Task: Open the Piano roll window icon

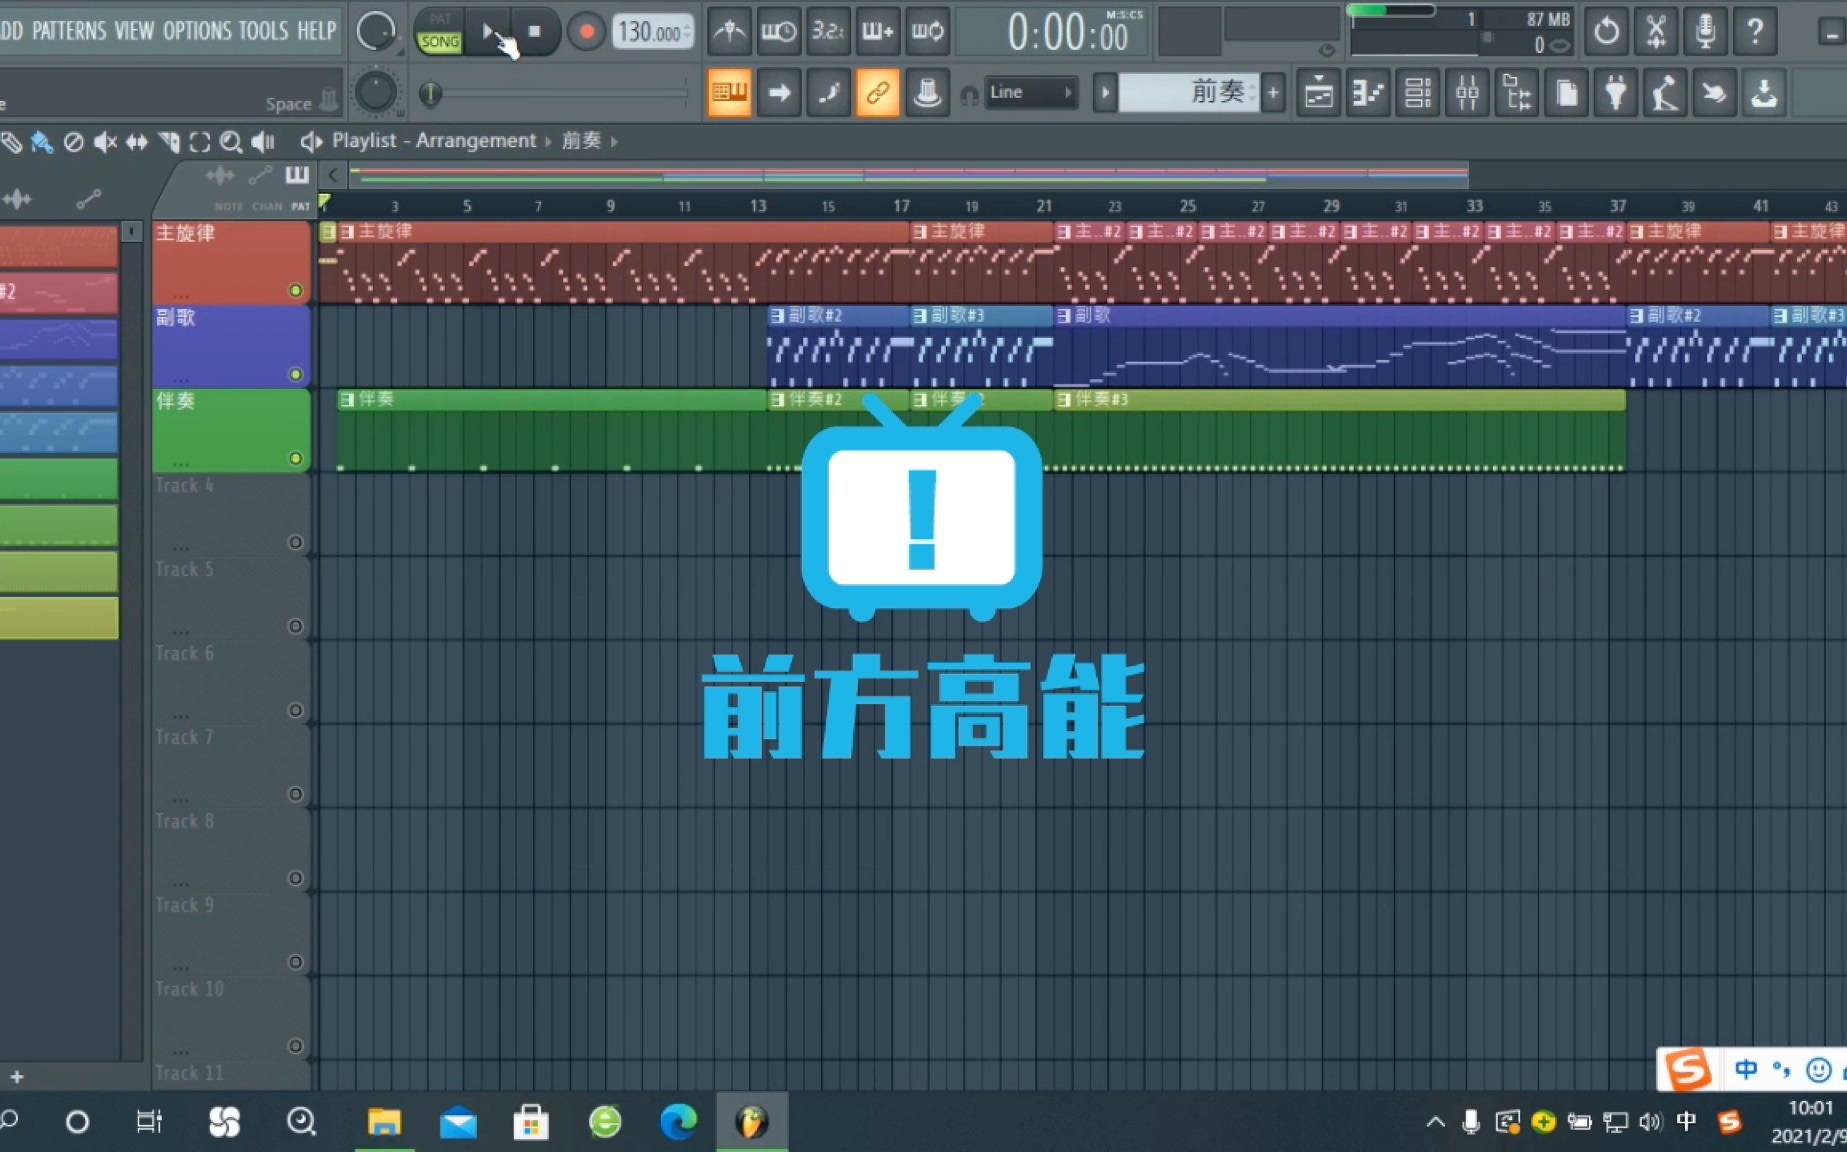Action: (1368, 93)
